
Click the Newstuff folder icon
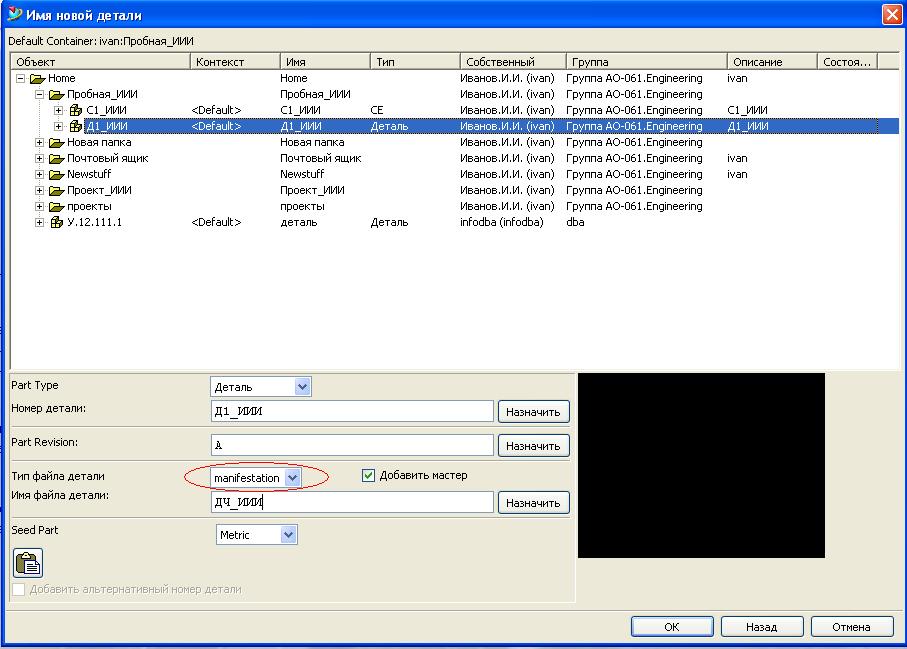pos(56,174)
